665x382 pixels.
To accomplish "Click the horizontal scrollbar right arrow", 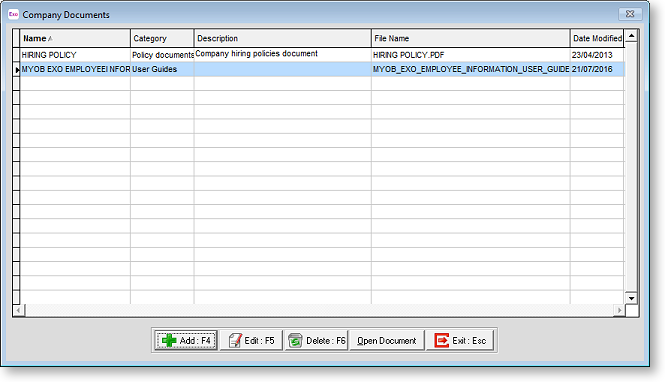I will pos(619,310).
